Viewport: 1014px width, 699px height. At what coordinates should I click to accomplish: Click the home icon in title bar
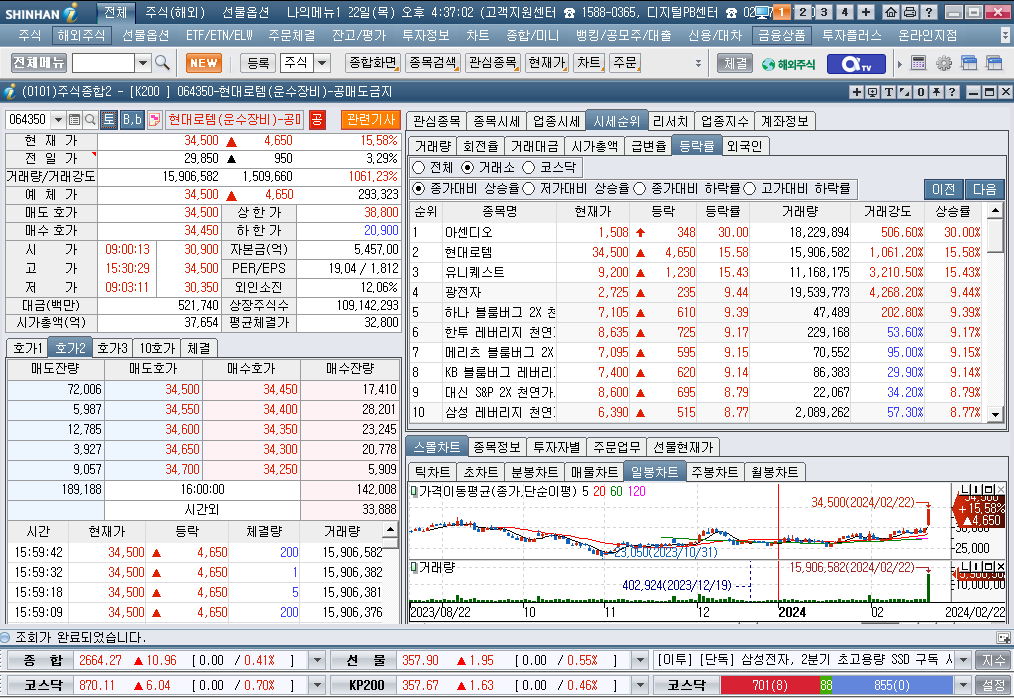click(x=890, y=12)
